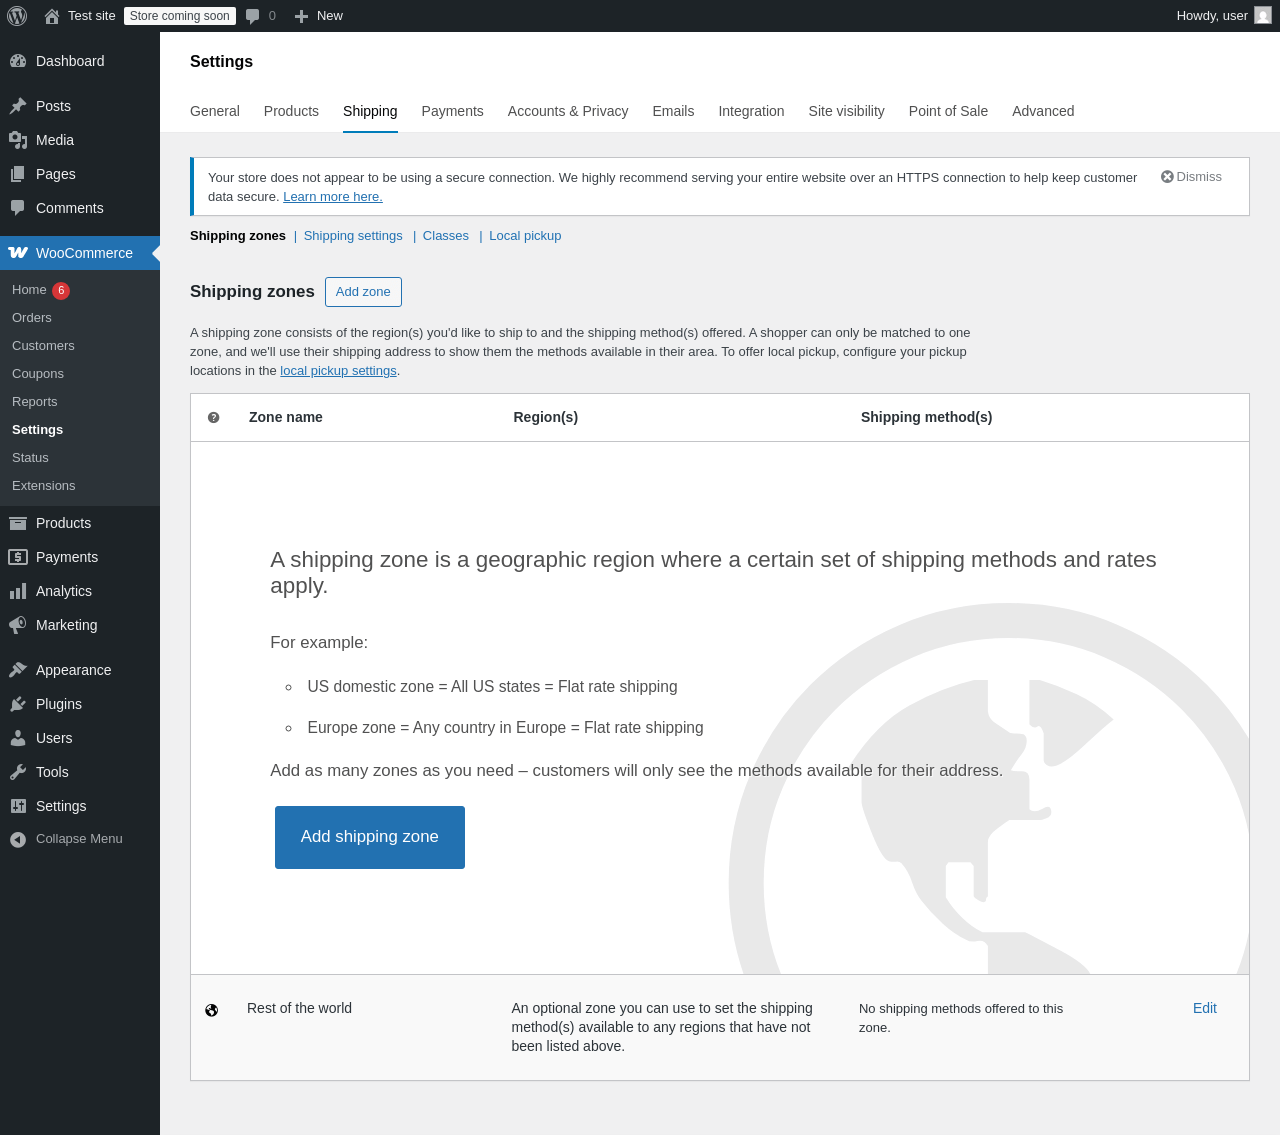
Task: Click the Posts pushpin icon
Action: tap(18, 106)
